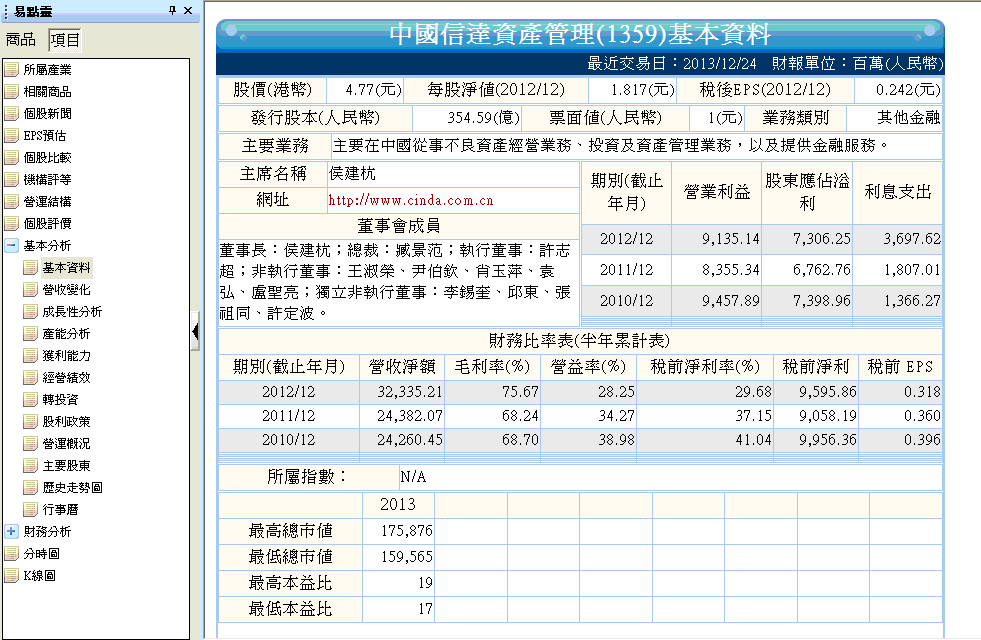This screenshot has height=640, width=981.
Task: Click the 營收淨額 value 32,335.21
Action: click(x=409, y=392)
